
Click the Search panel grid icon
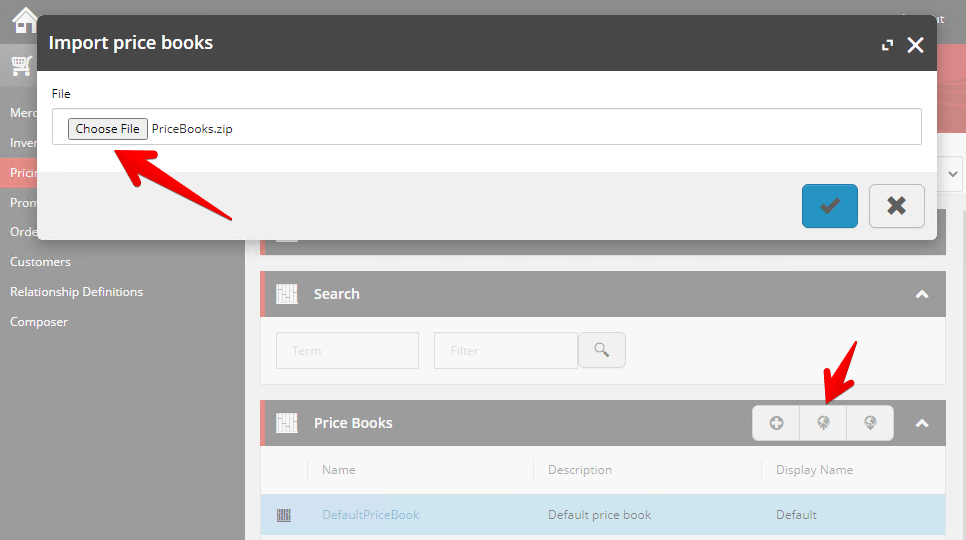286,294
